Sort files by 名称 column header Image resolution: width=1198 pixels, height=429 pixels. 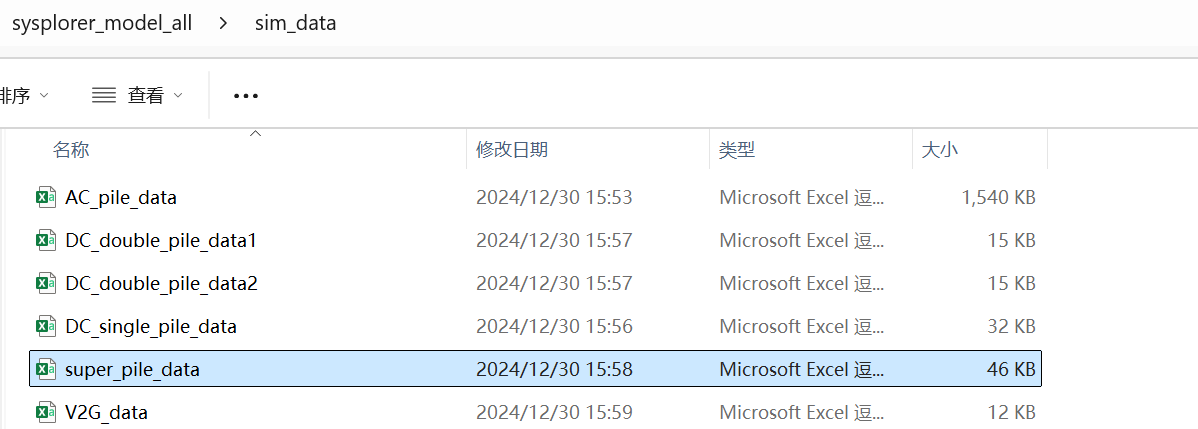tap(71, 149)
